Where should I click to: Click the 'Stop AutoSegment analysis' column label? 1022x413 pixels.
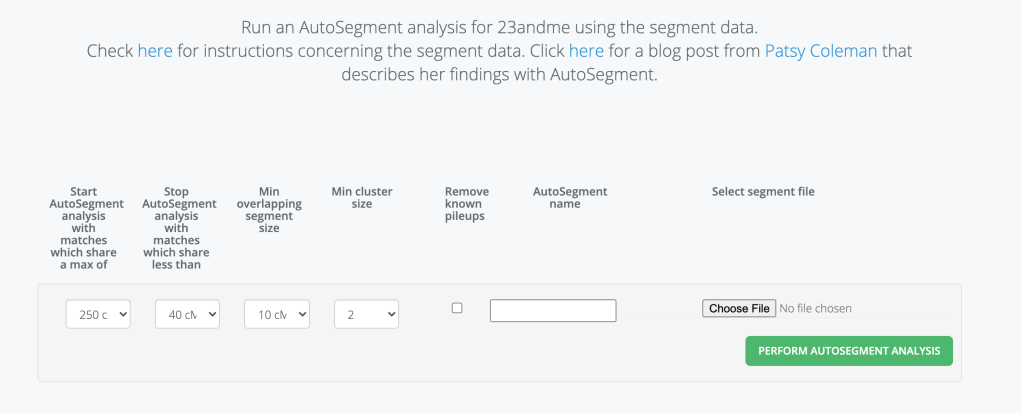tap(180, 228)
